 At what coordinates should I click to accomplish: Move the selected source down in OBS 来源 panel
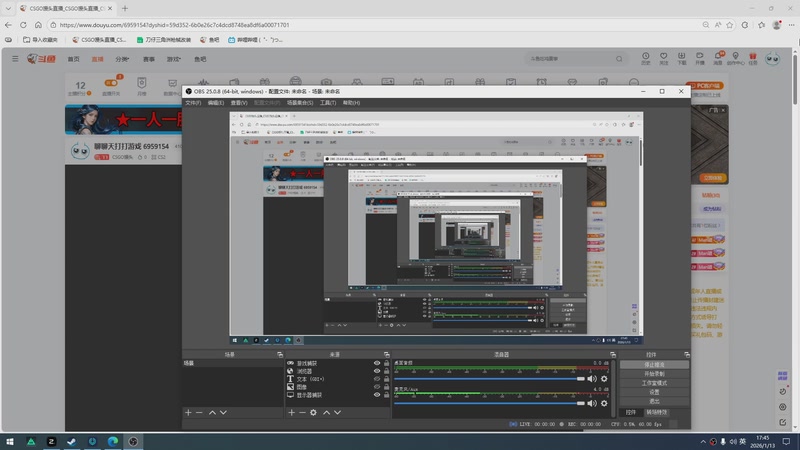pyautogui.click(x=338, y=412)
